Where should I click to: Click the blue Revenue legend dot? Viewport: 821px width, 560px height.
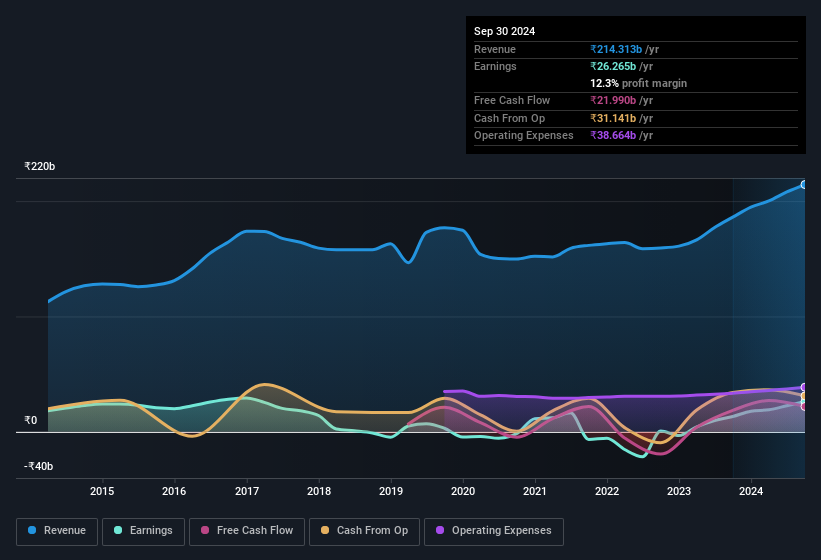tap(32, 530)
